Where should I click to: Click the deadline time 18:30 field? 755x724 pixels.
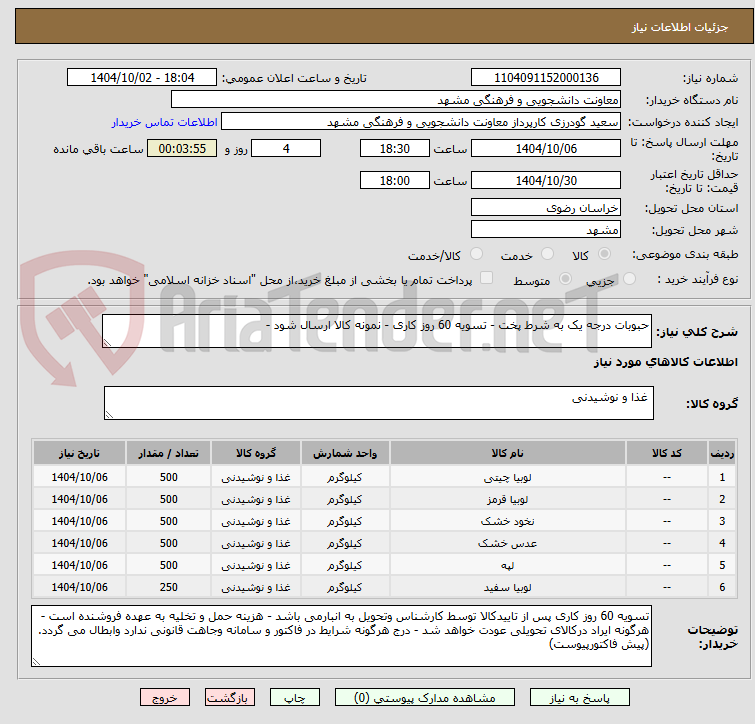tap(394, 148)
